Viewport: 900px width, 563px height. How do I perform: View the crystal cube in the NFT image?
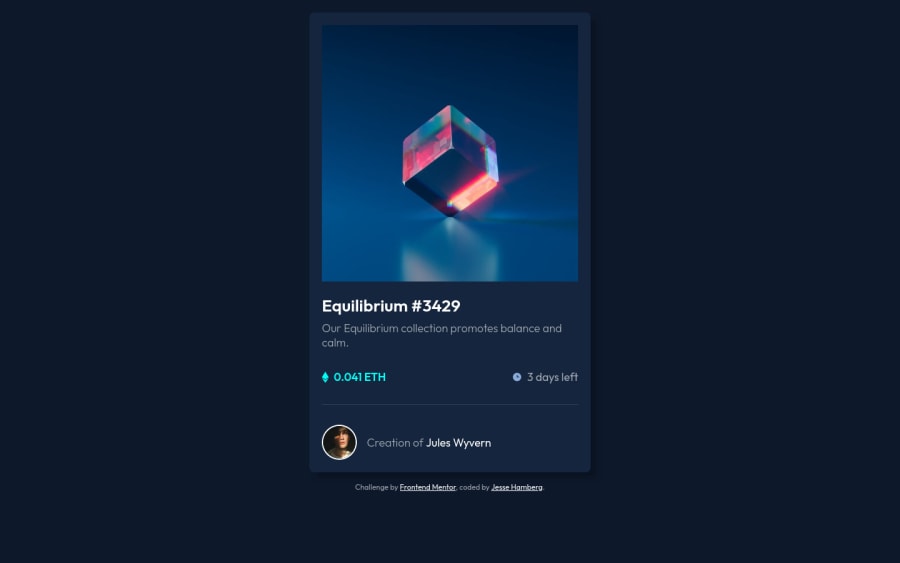pos(451,161)
